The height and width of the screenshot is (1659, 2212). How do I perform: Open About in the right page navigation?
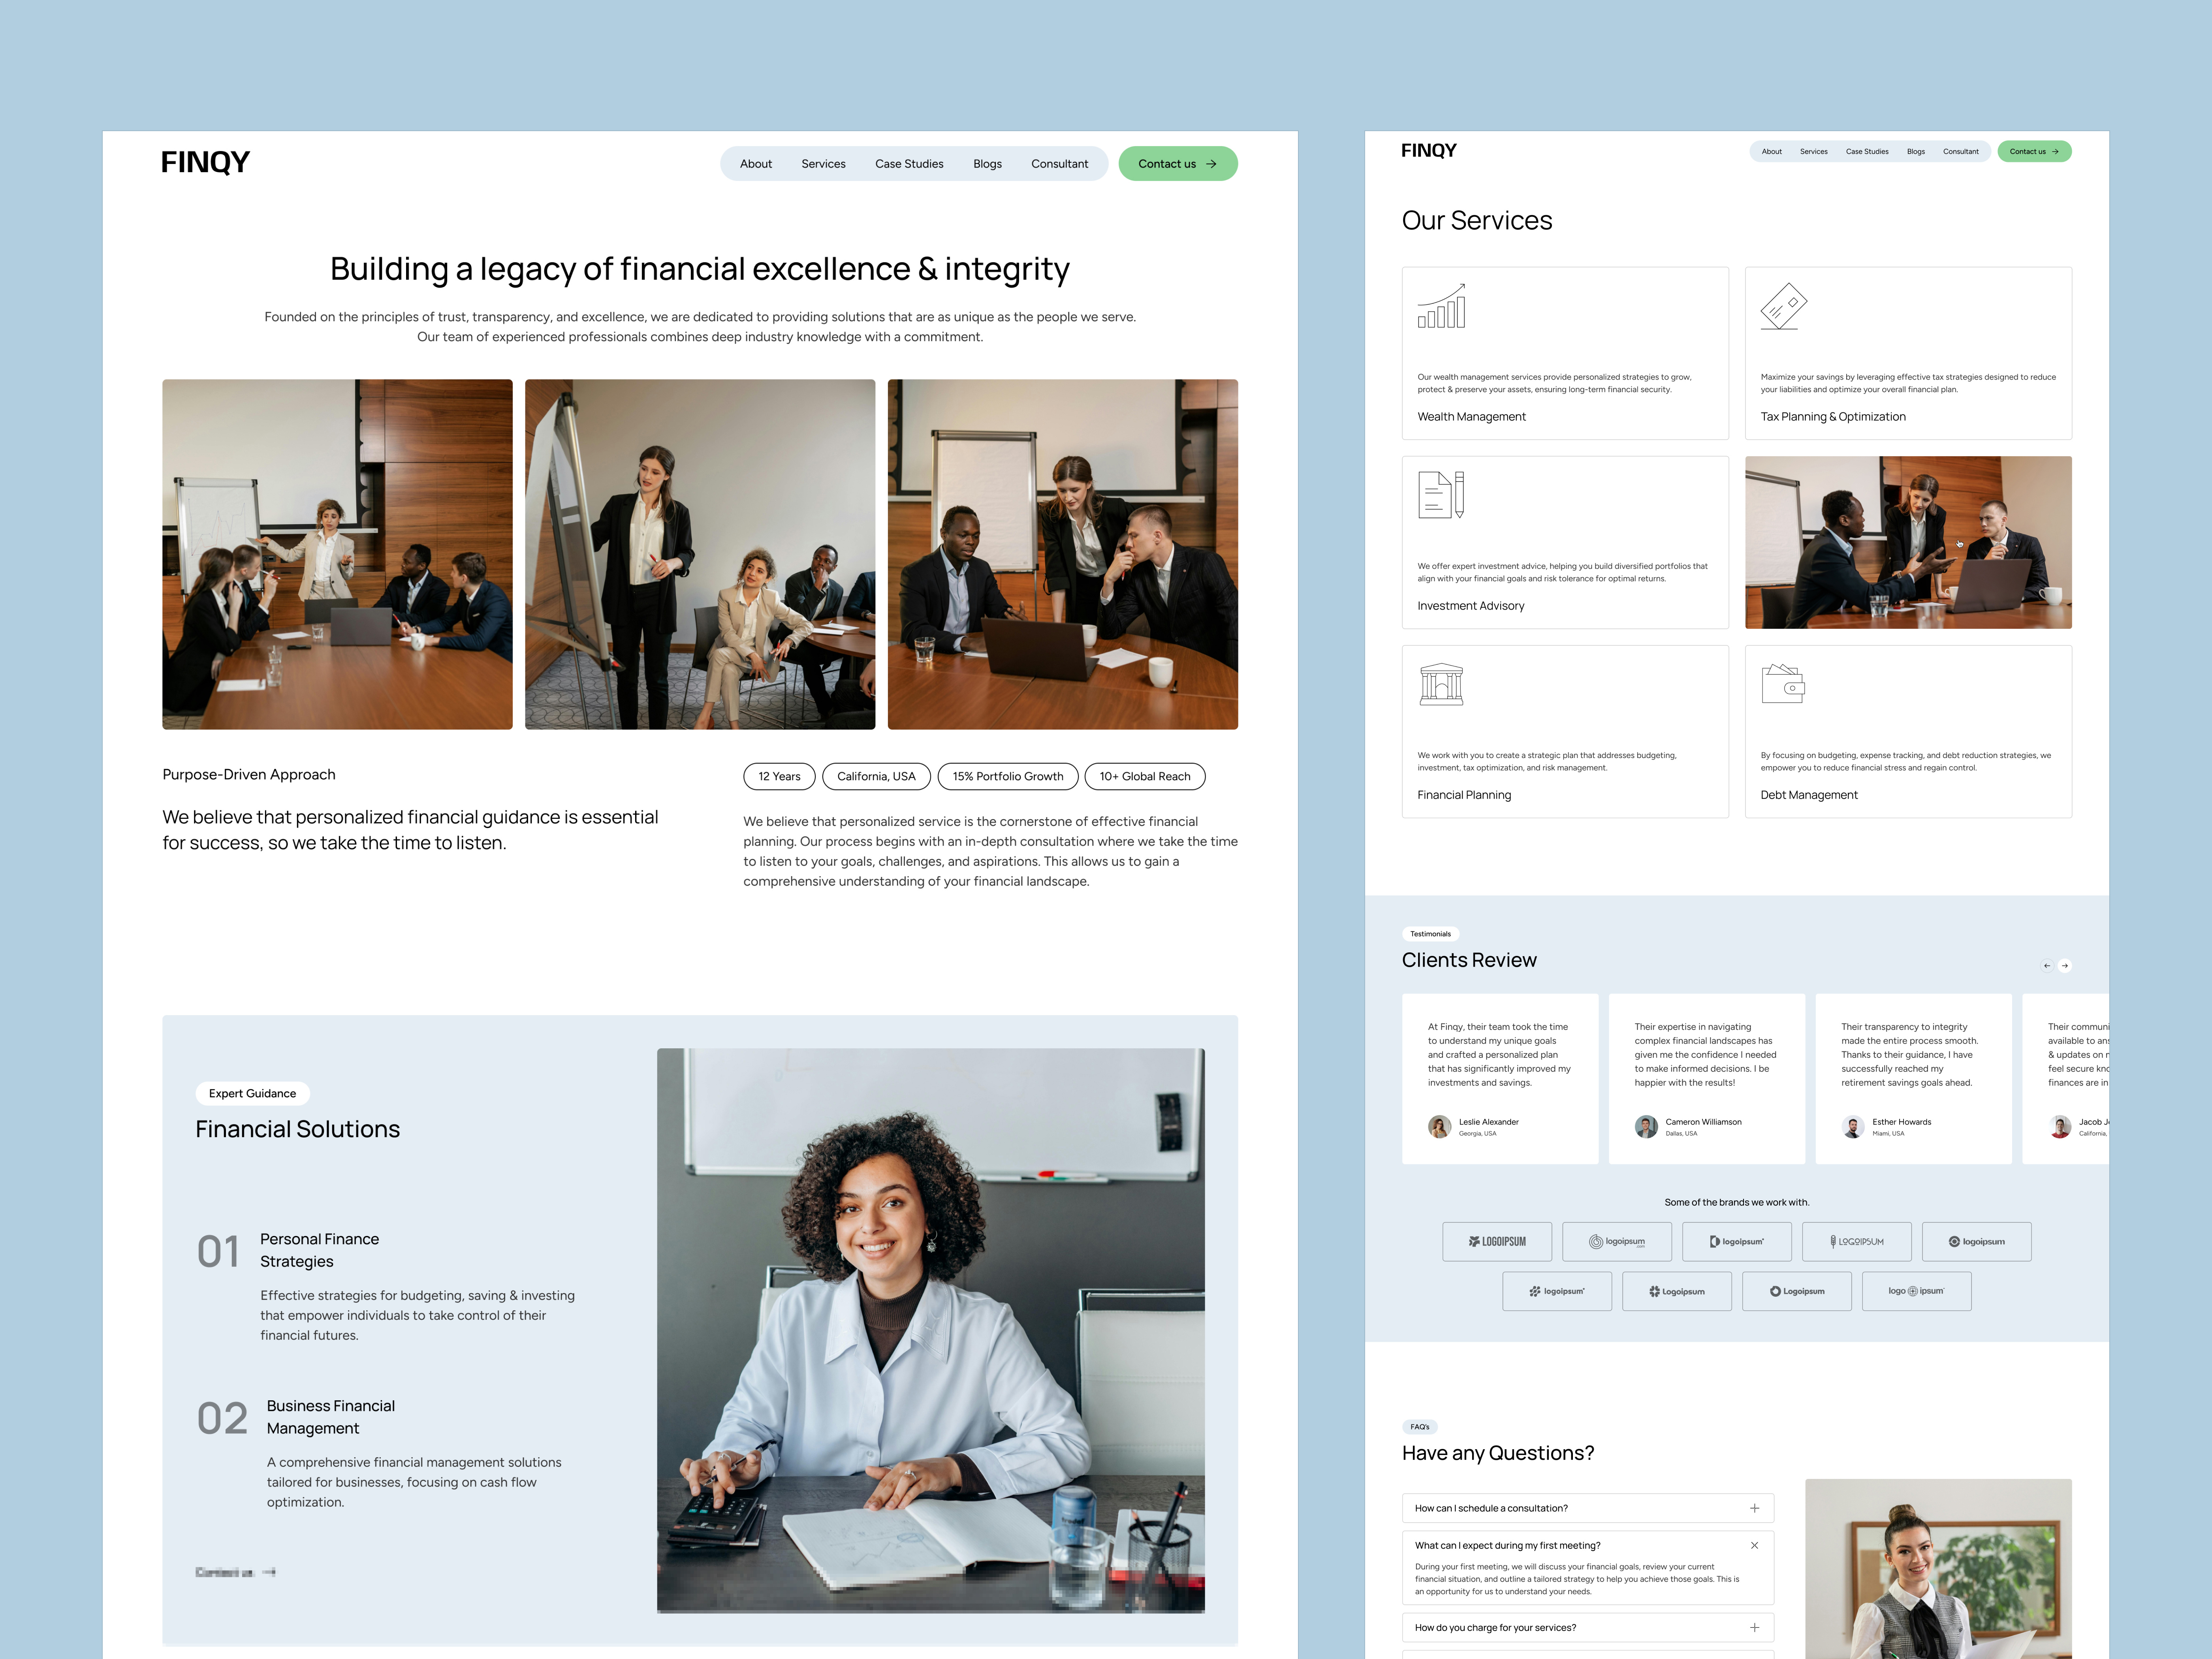pos(1771,152)
